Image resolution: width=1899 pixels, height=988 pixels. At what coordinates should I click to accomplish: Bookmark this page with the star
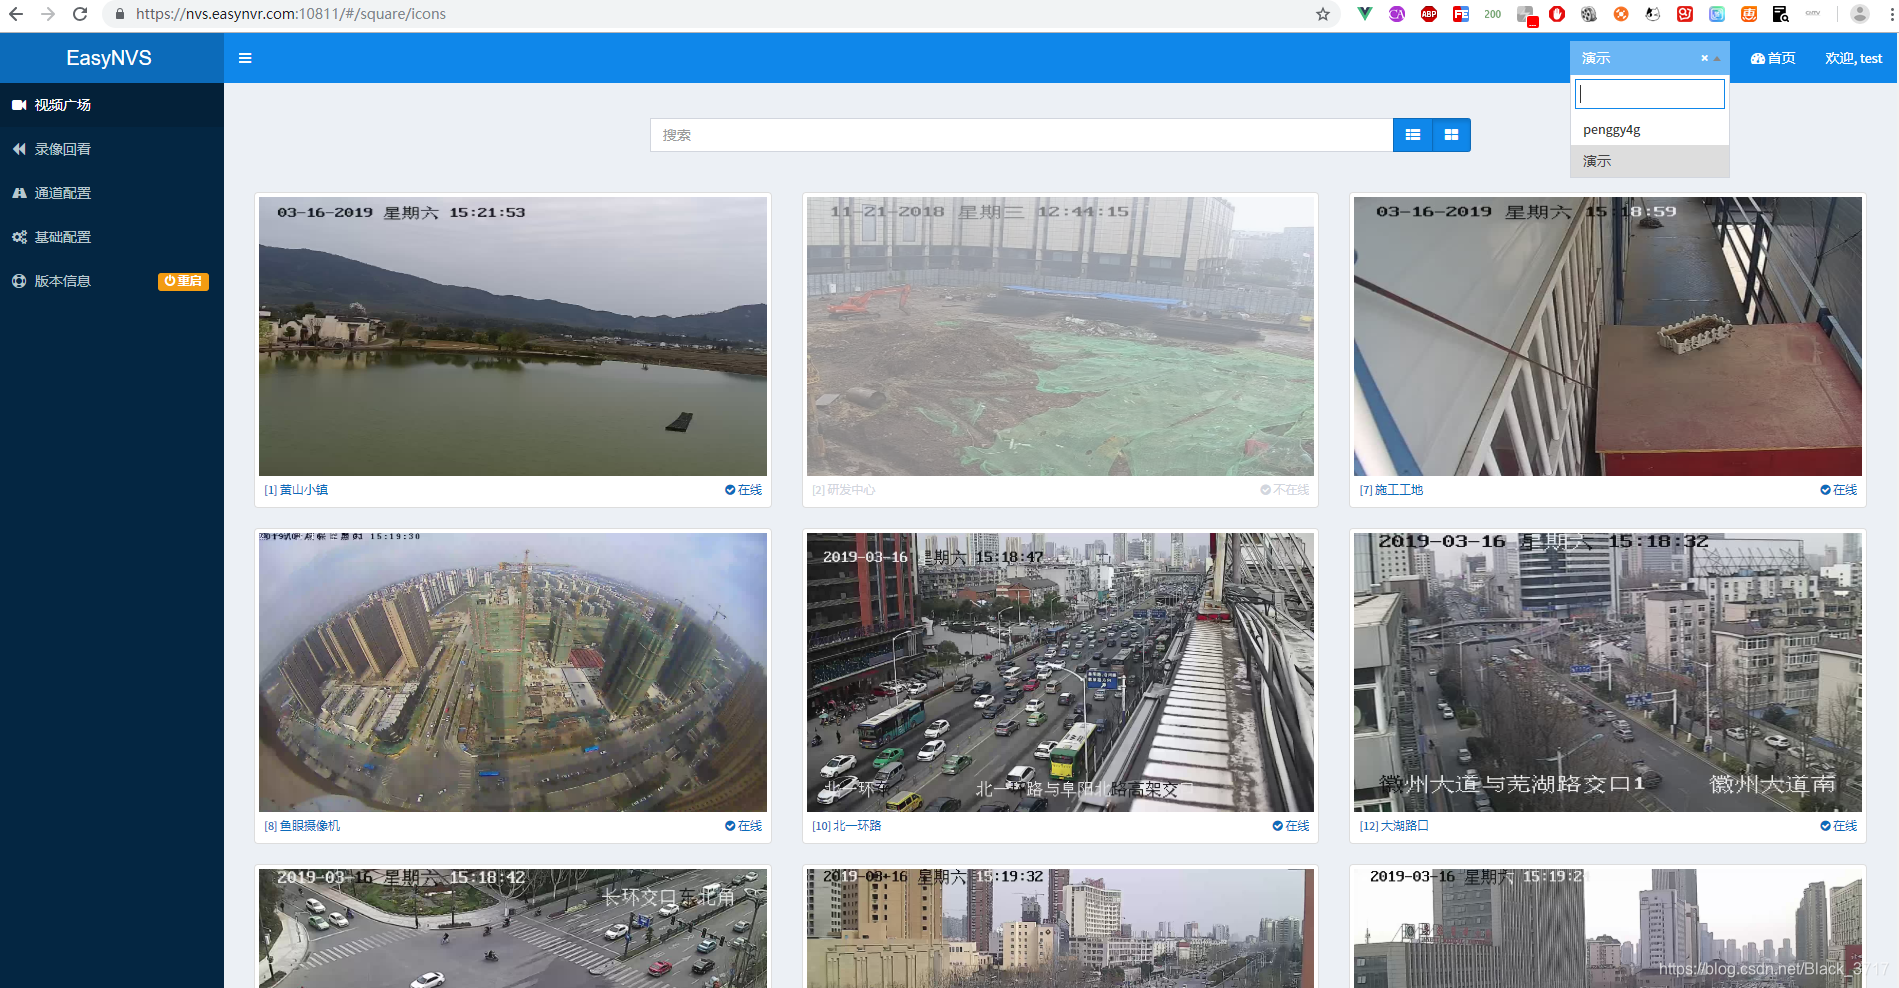click(1322, 14)
